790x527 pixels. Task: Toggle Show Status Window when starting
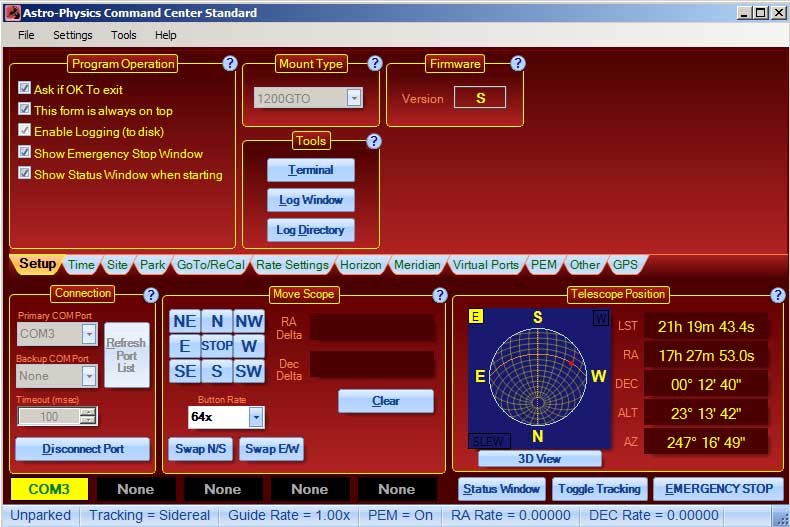[24, 173]
